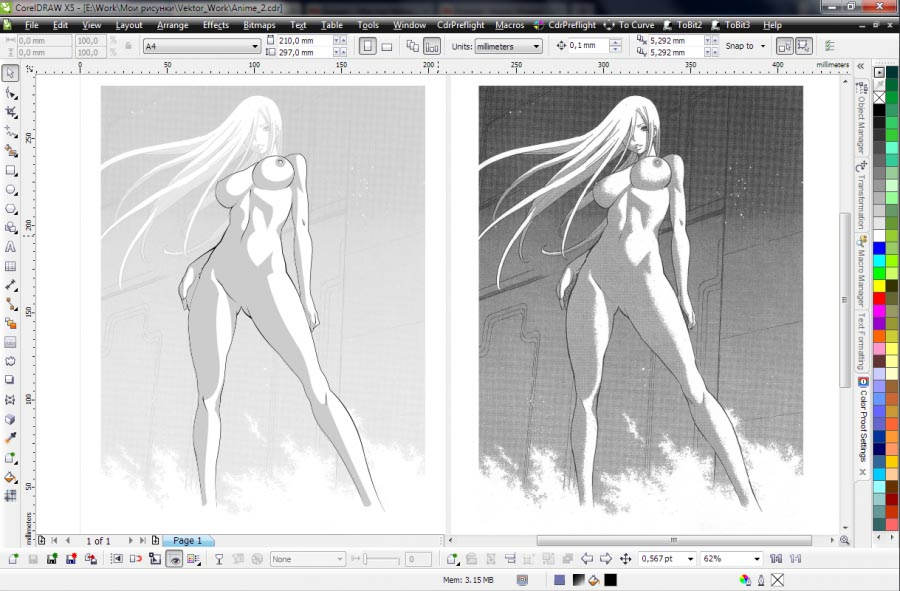Select the Extrude tool
Image resolution: width=900 pixels, height=591 pixels.
tap(10, 419)
